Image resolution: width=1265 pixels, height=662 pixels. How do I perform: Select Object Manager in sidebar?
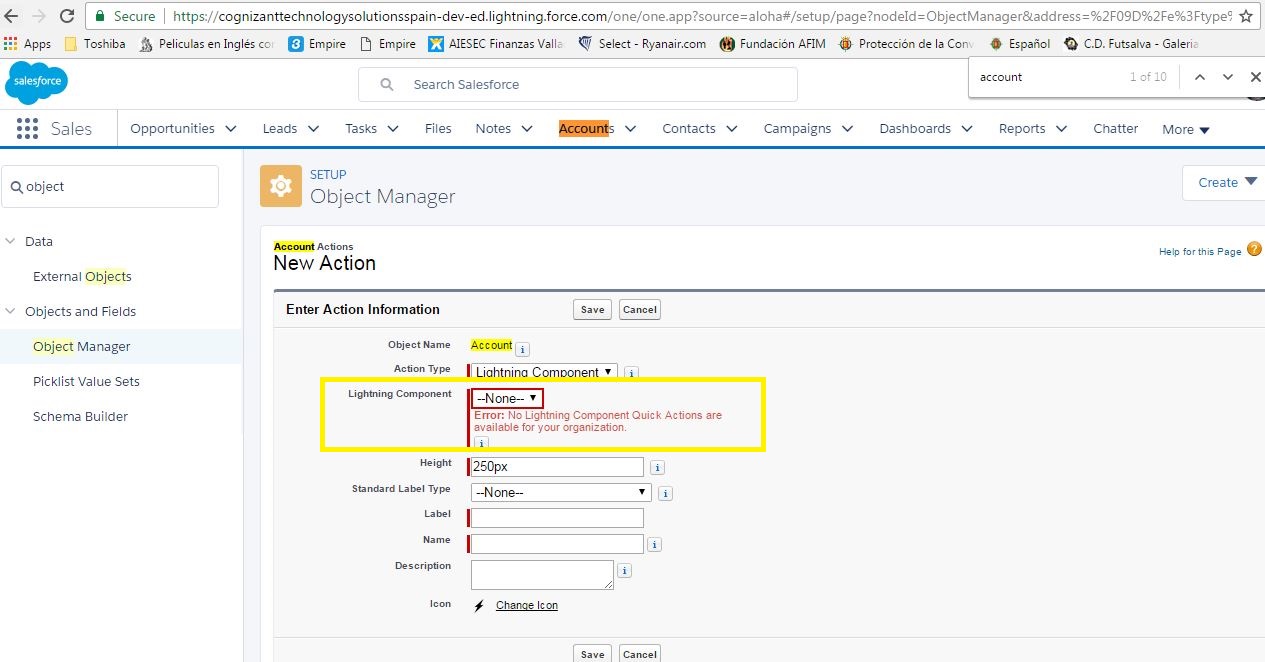tap(82, 347)
